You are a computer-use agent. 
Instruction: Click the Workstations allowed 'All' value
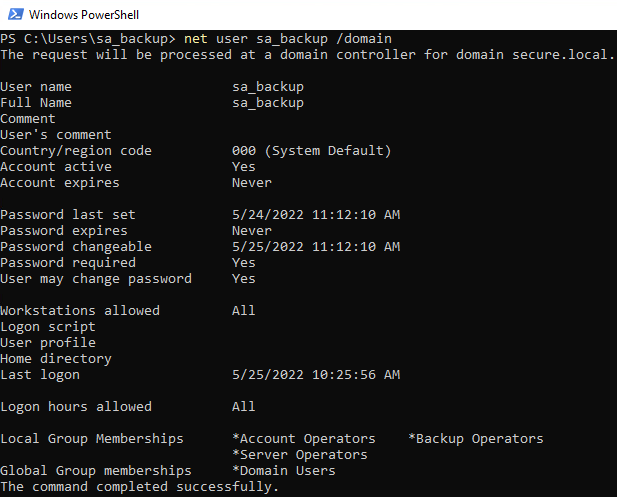[x=244, y=311]
